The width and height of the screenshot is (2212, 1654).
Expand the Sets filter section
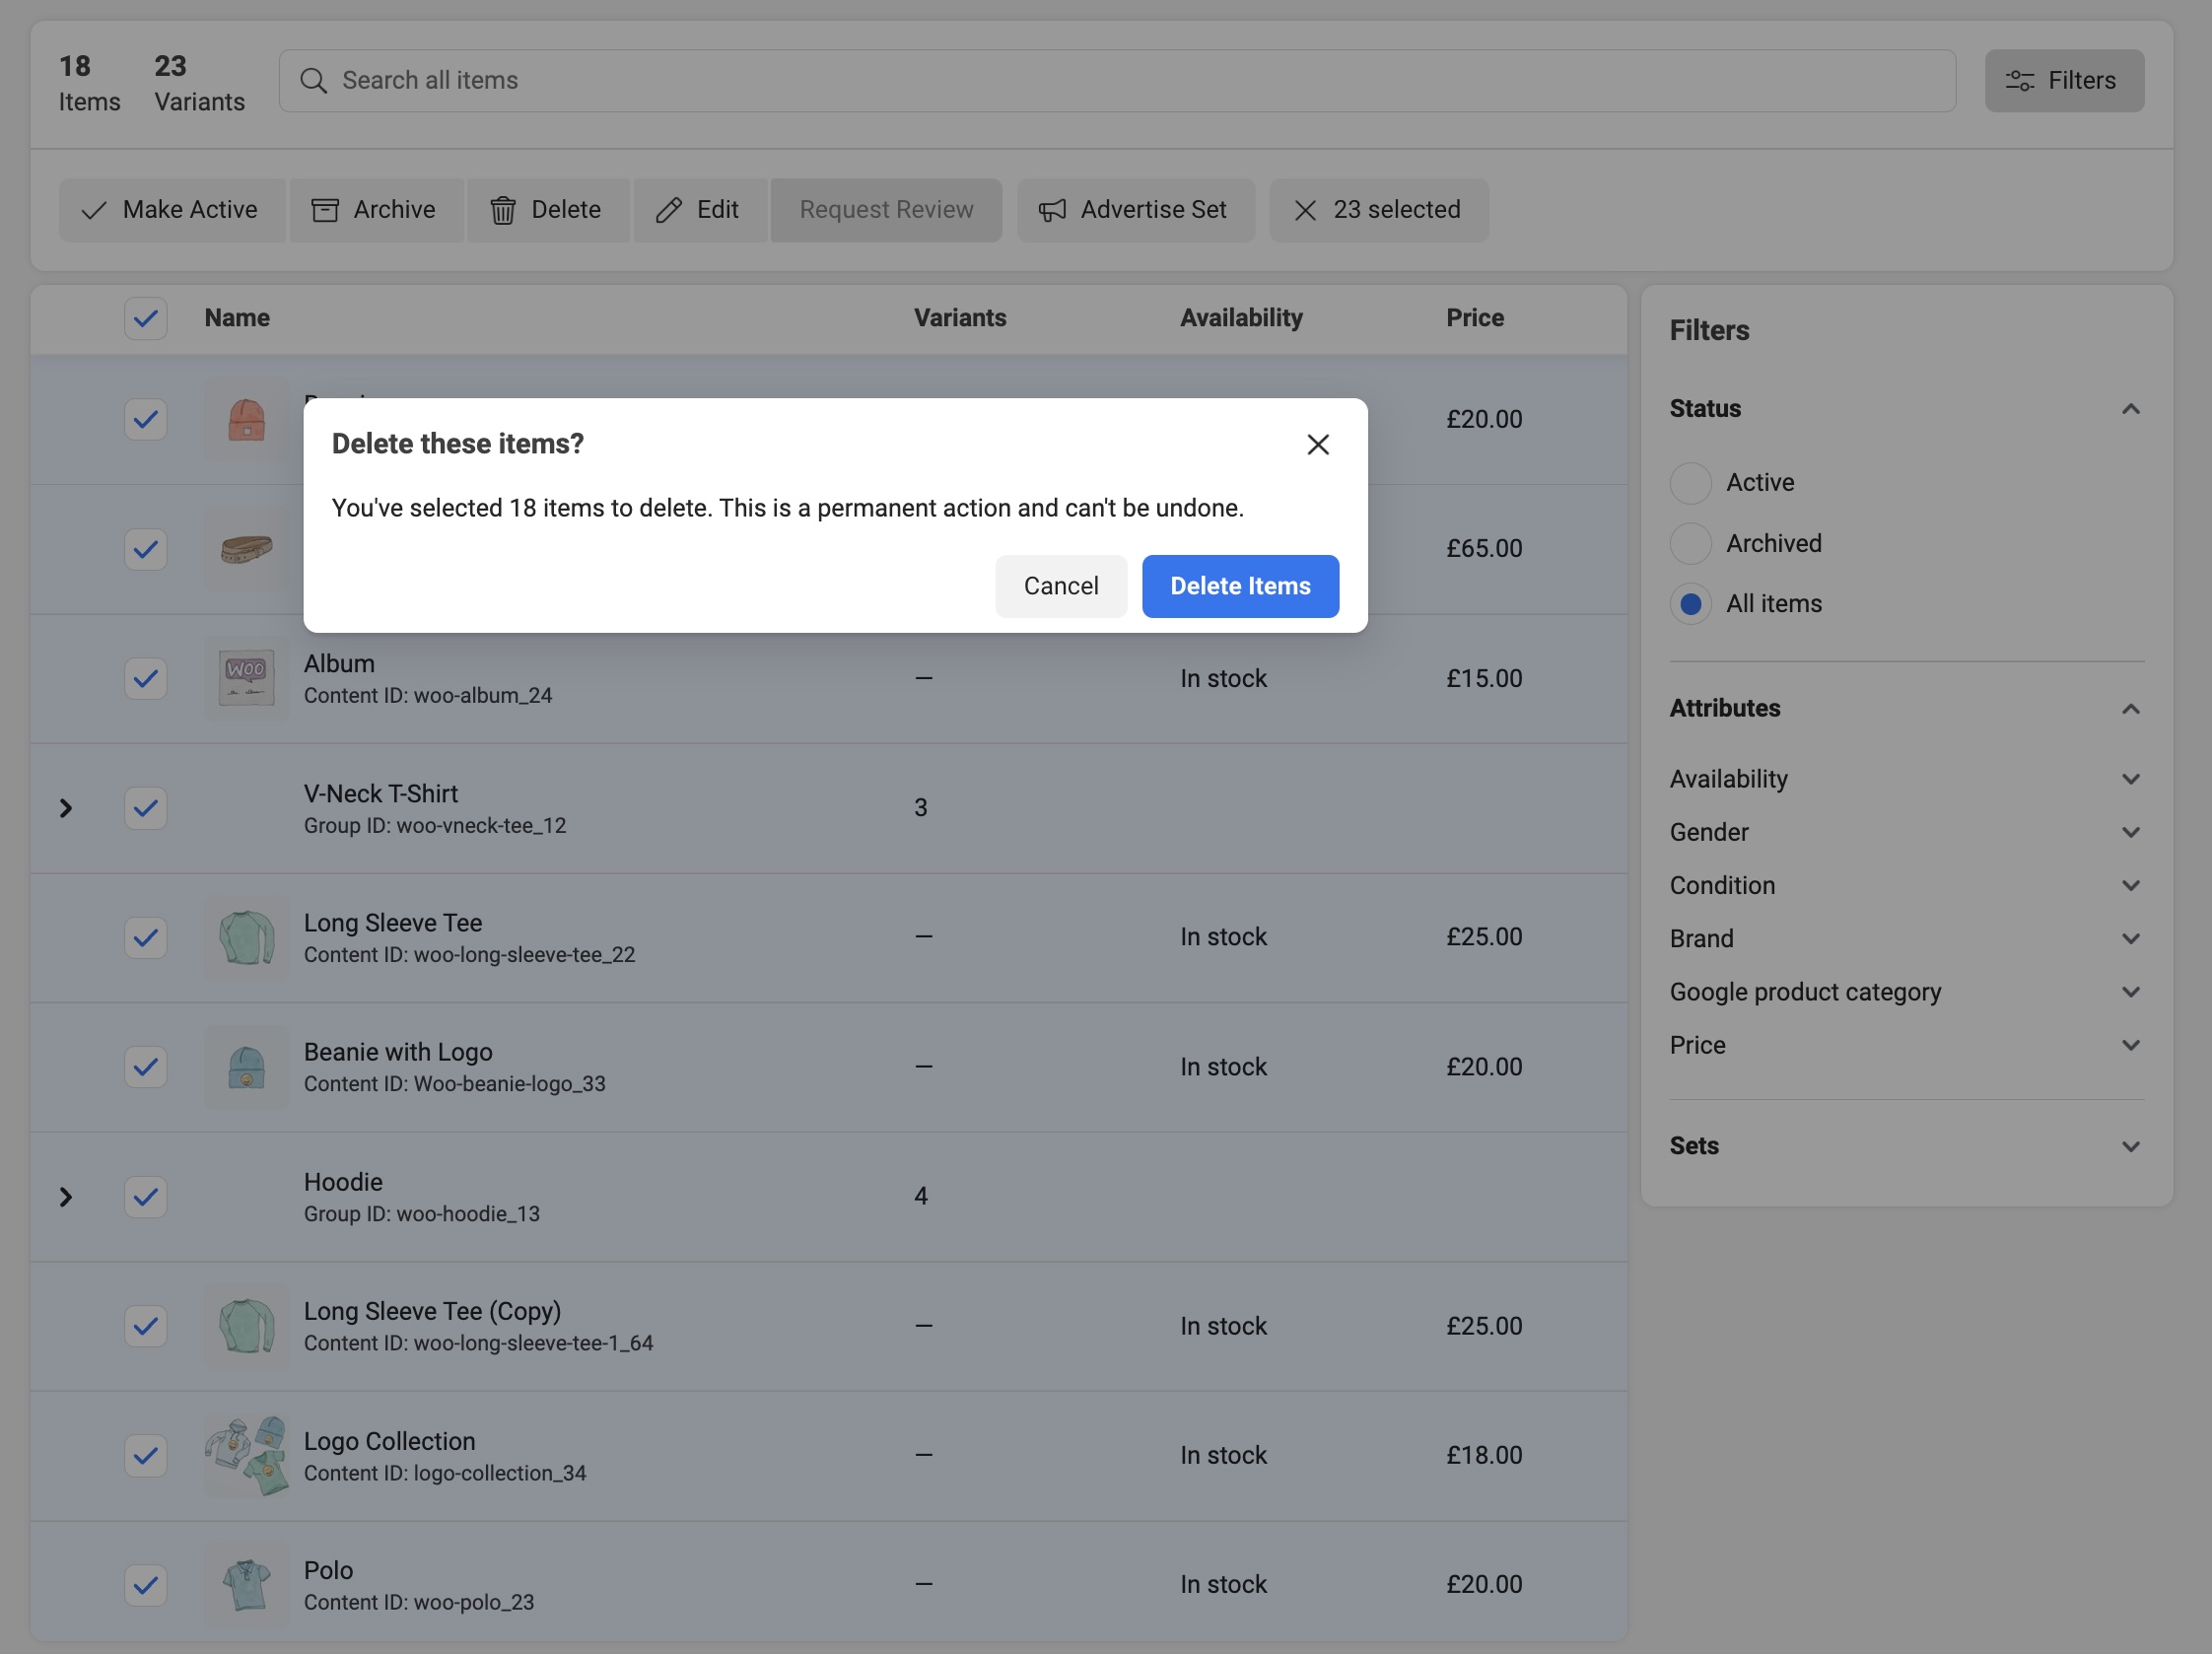coord(2130,1146)
